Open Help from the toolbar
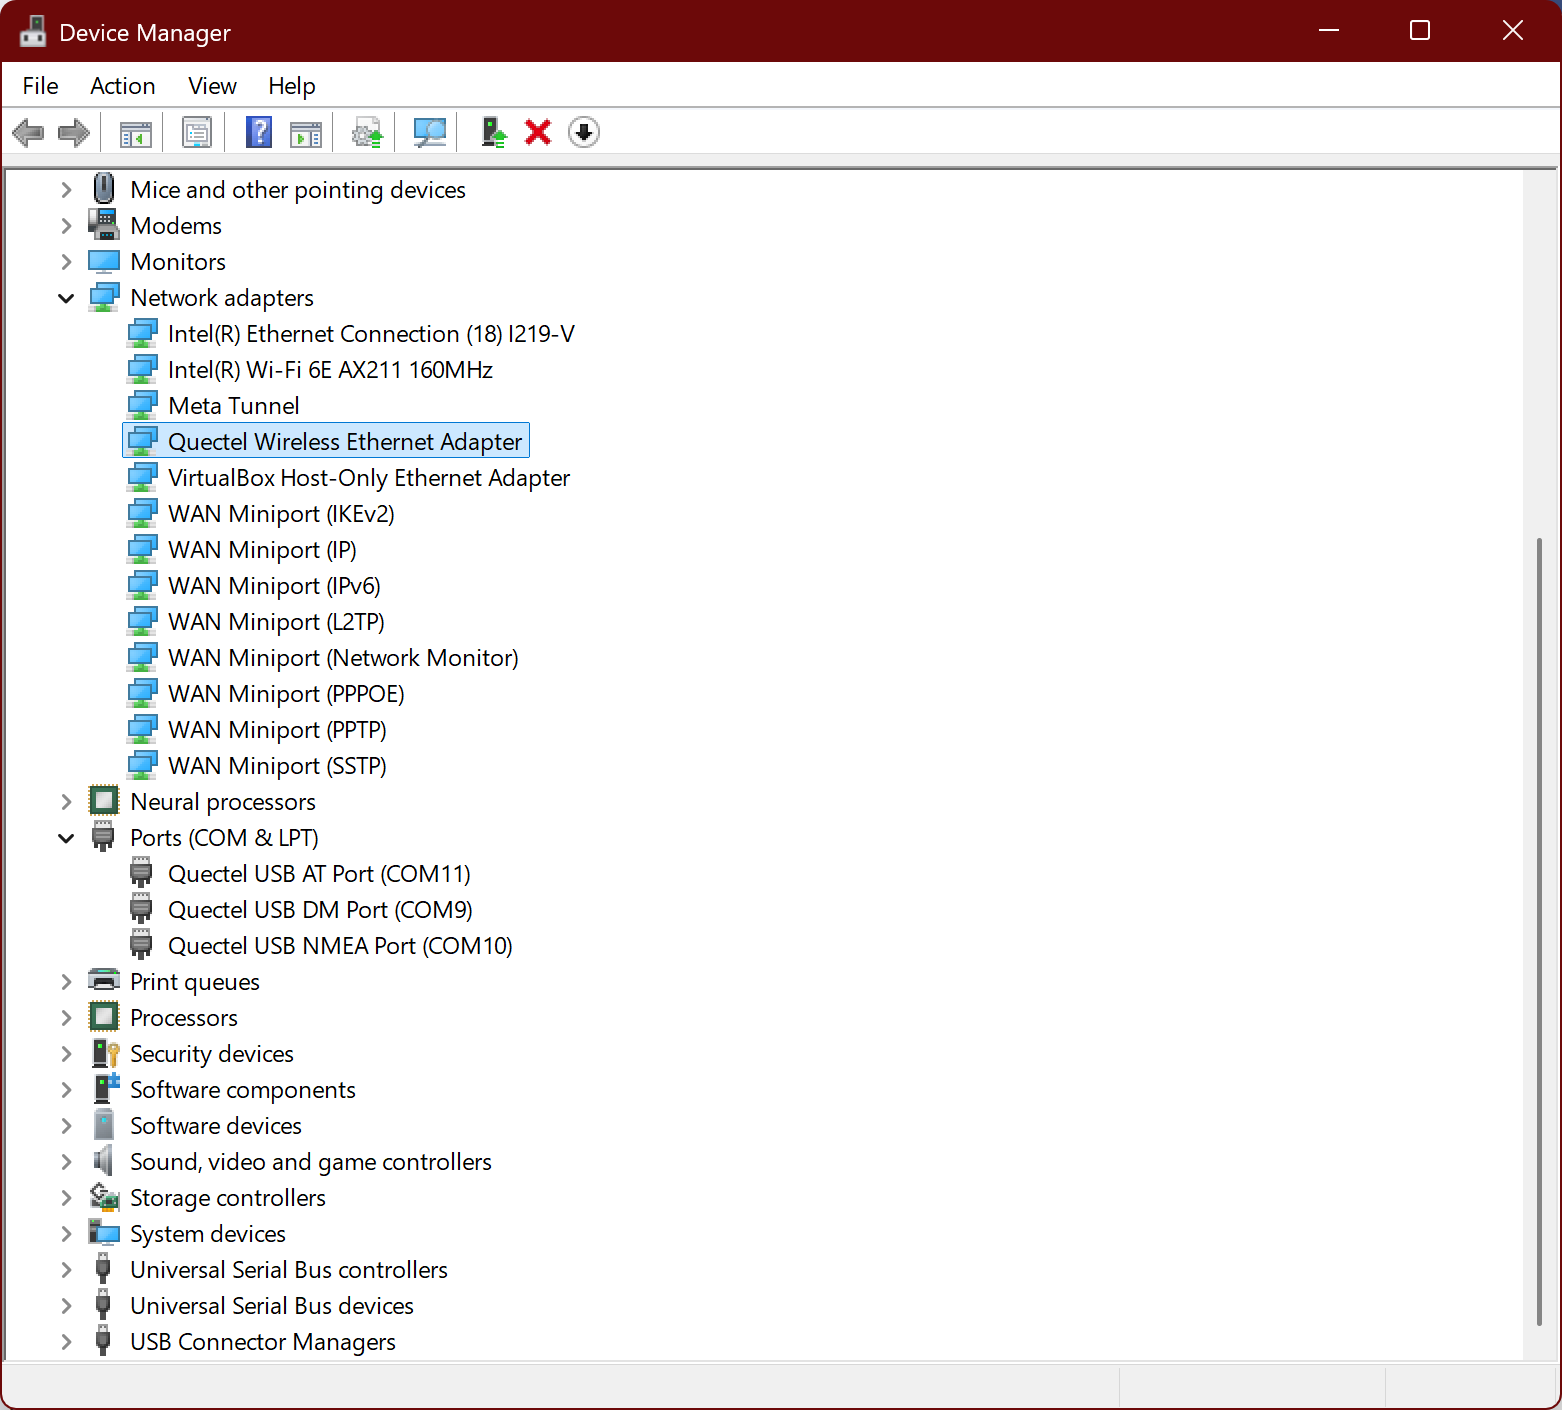The image size is (1562, 1410). pyautogui.click(x=258, y=132)
